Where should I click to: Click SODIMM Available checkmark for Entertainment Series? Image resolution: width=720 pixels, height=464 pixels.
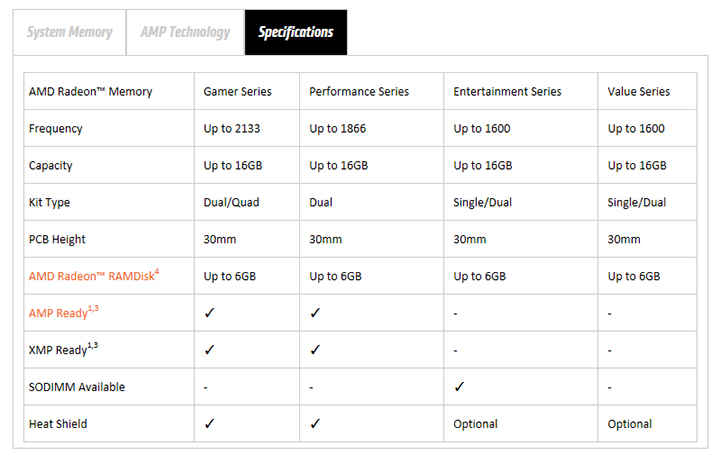pos(459,387)
